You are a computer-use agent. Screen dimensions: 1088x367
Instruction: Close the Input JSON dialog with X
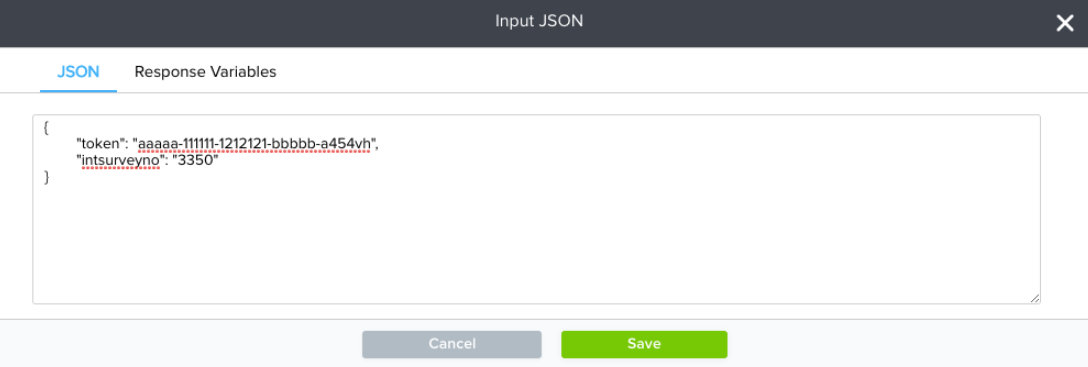(x=1064, y=24)
